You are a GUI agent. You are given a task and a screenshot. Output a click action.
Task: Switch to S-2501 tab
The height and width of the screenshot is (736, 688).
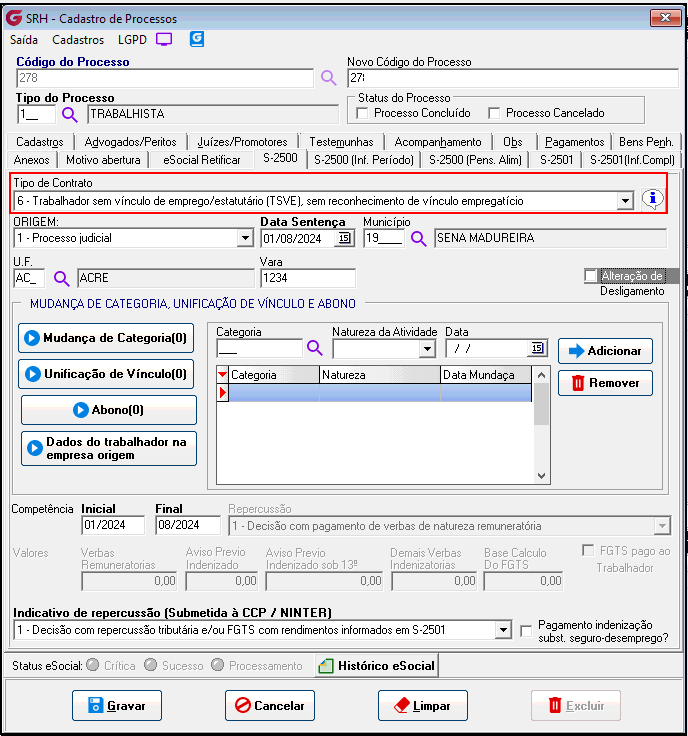tap(557, 160)
